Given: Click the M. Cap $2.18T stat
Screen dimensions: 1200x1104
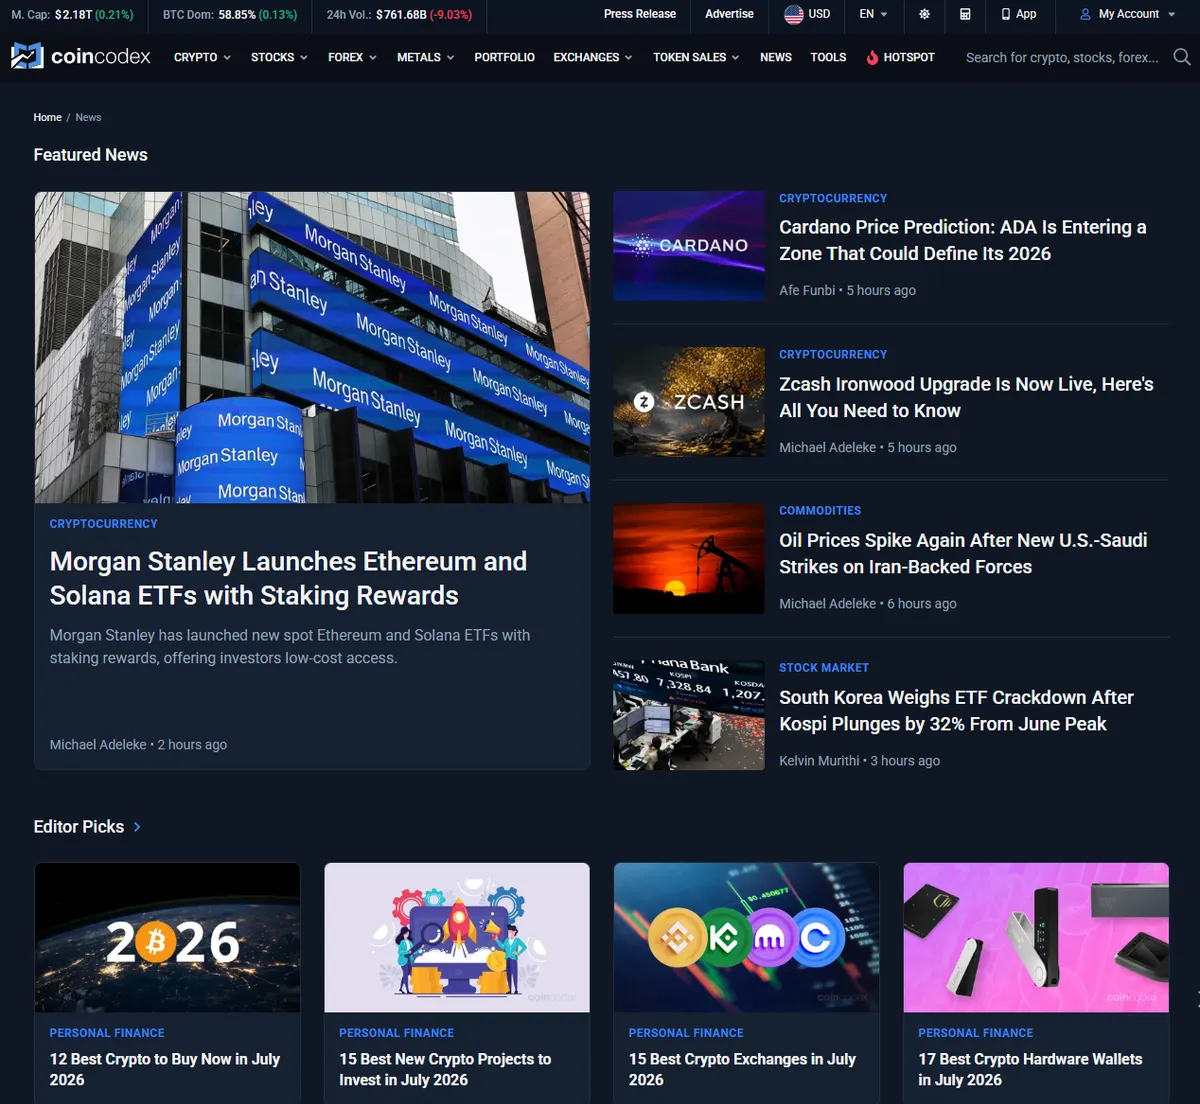Looking at the screenshot, I should pos(72,15).
